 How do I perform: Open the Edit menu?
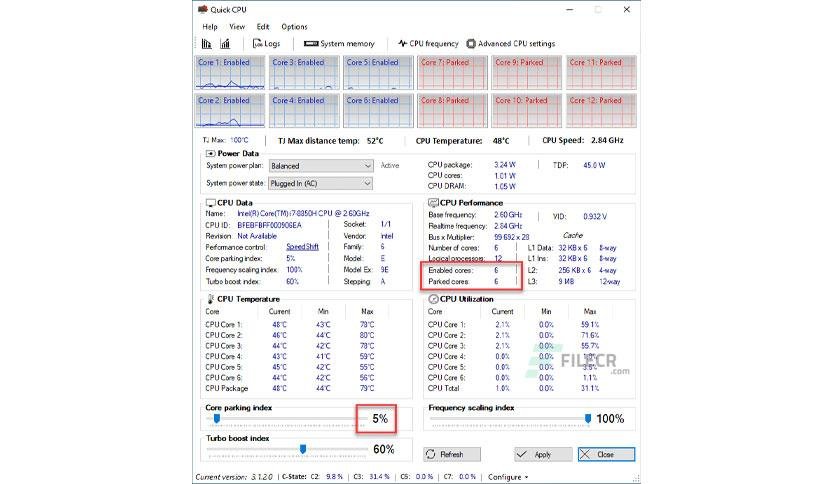[x=263, y=27]
